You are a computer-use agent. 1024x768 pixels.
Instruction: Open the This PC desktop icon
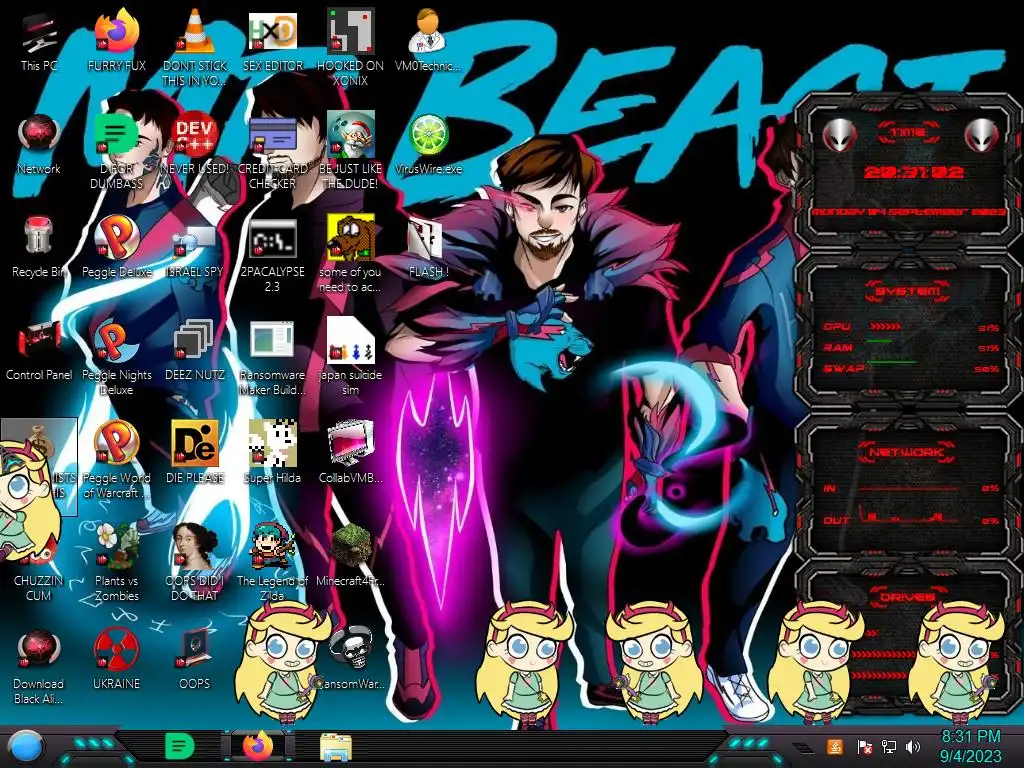tap(39, 42)
